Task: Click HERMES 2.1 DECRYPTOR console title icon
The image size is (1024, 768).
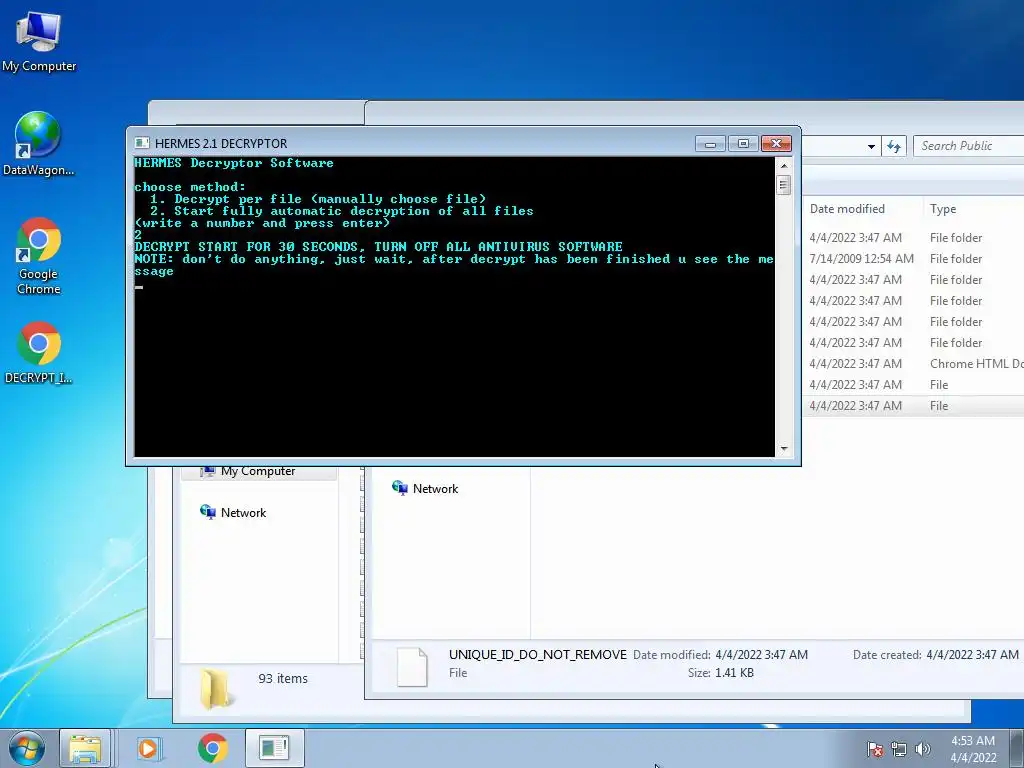Action: [142, 143]
